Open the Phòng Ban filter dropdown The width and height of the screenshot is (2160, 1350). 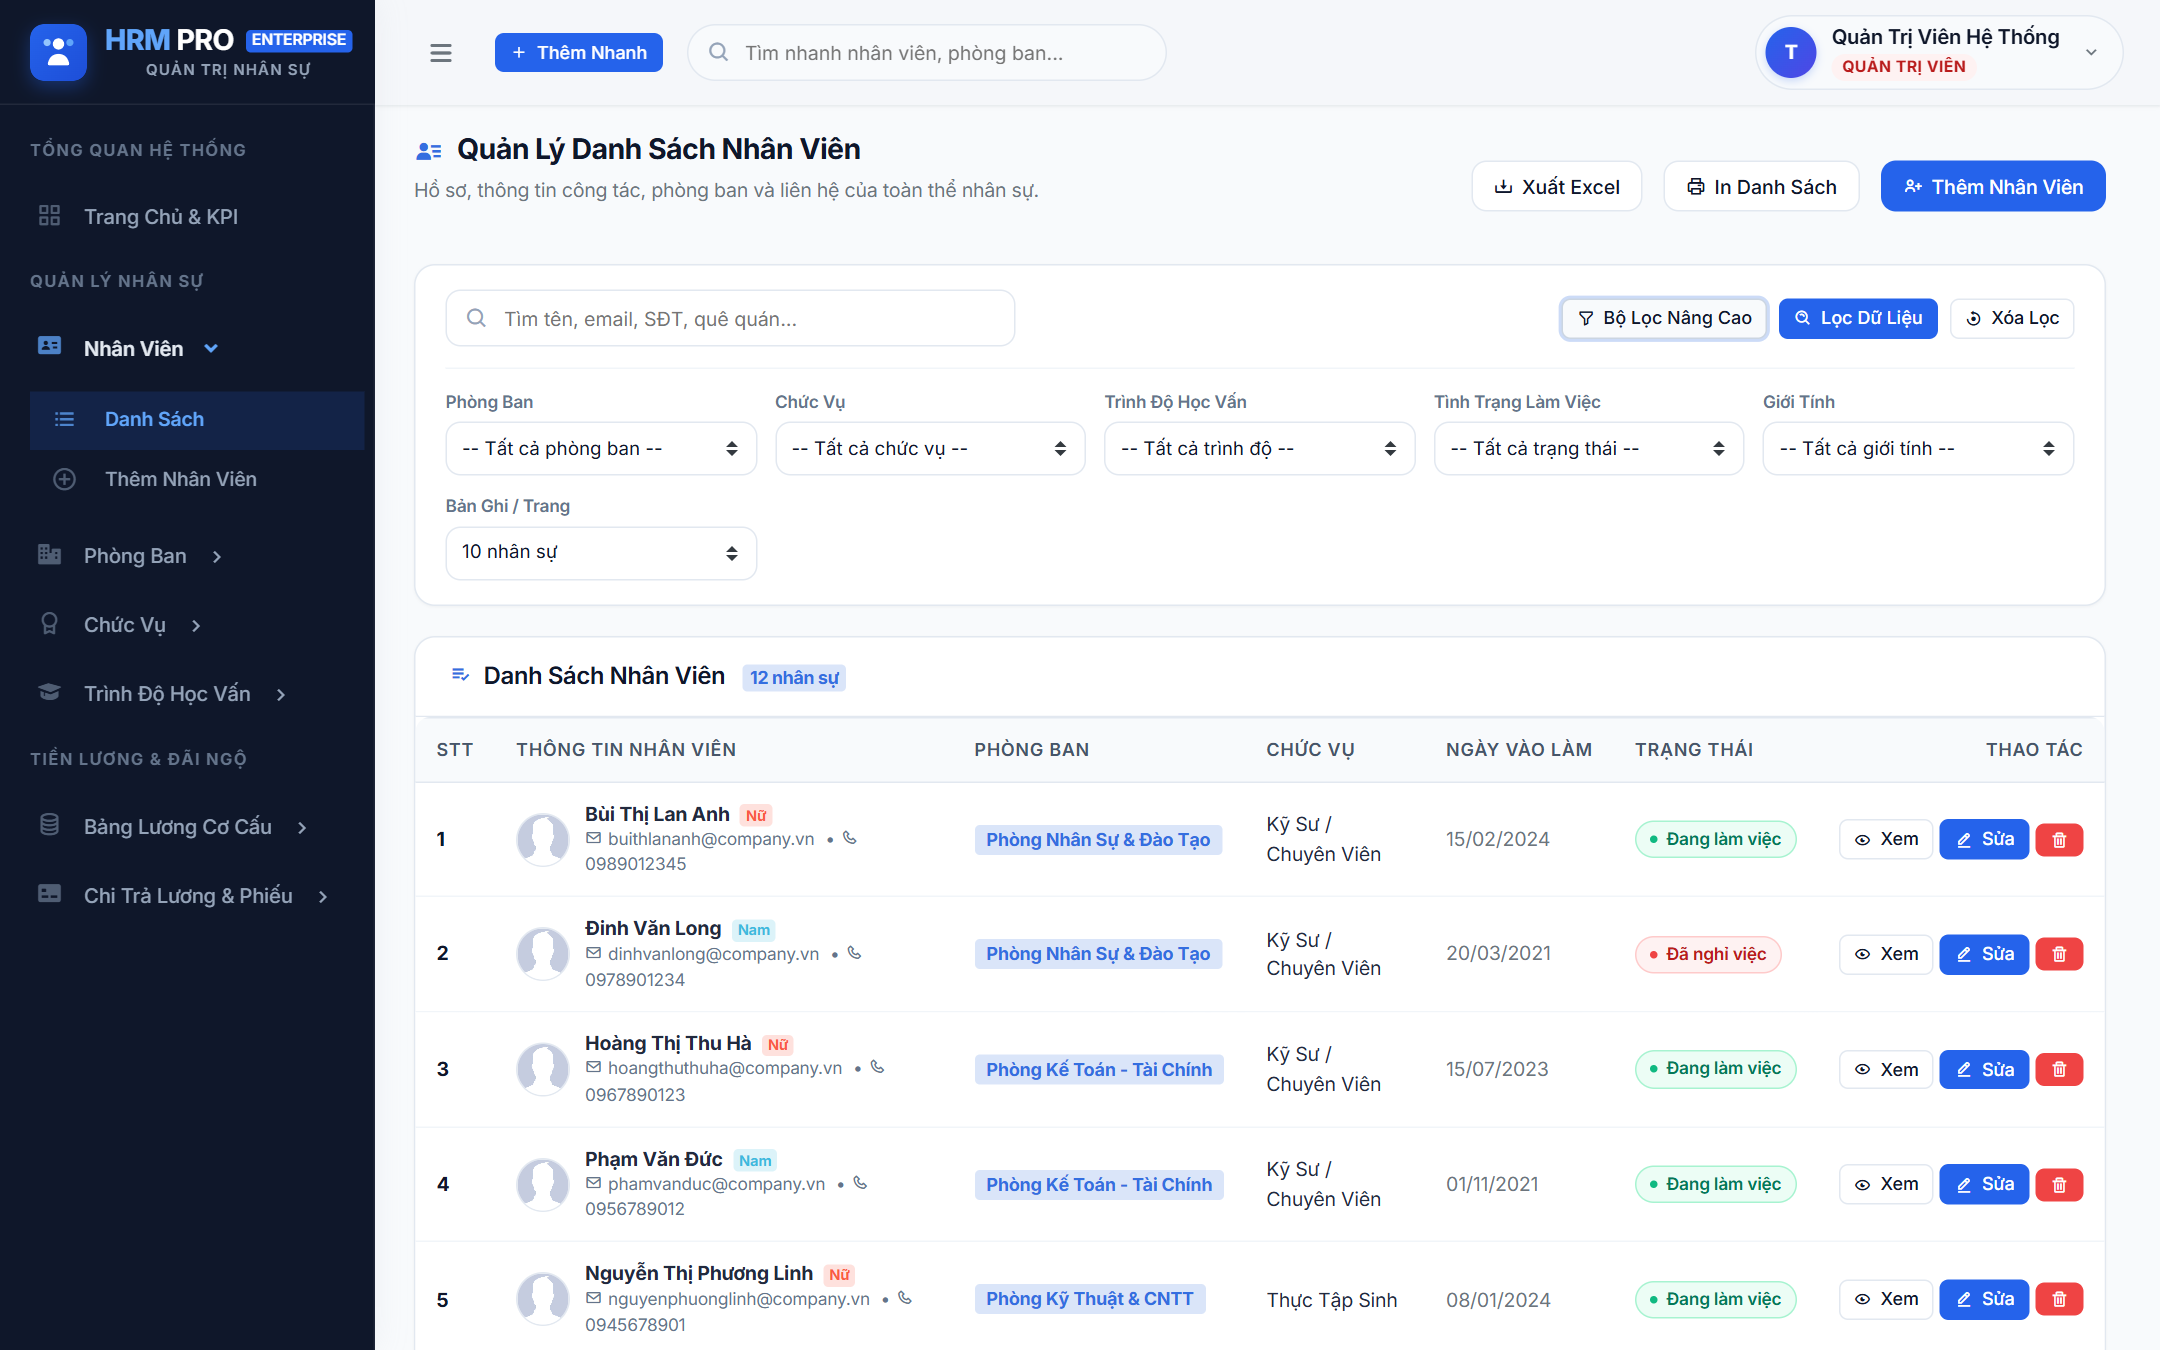(601, 449)
